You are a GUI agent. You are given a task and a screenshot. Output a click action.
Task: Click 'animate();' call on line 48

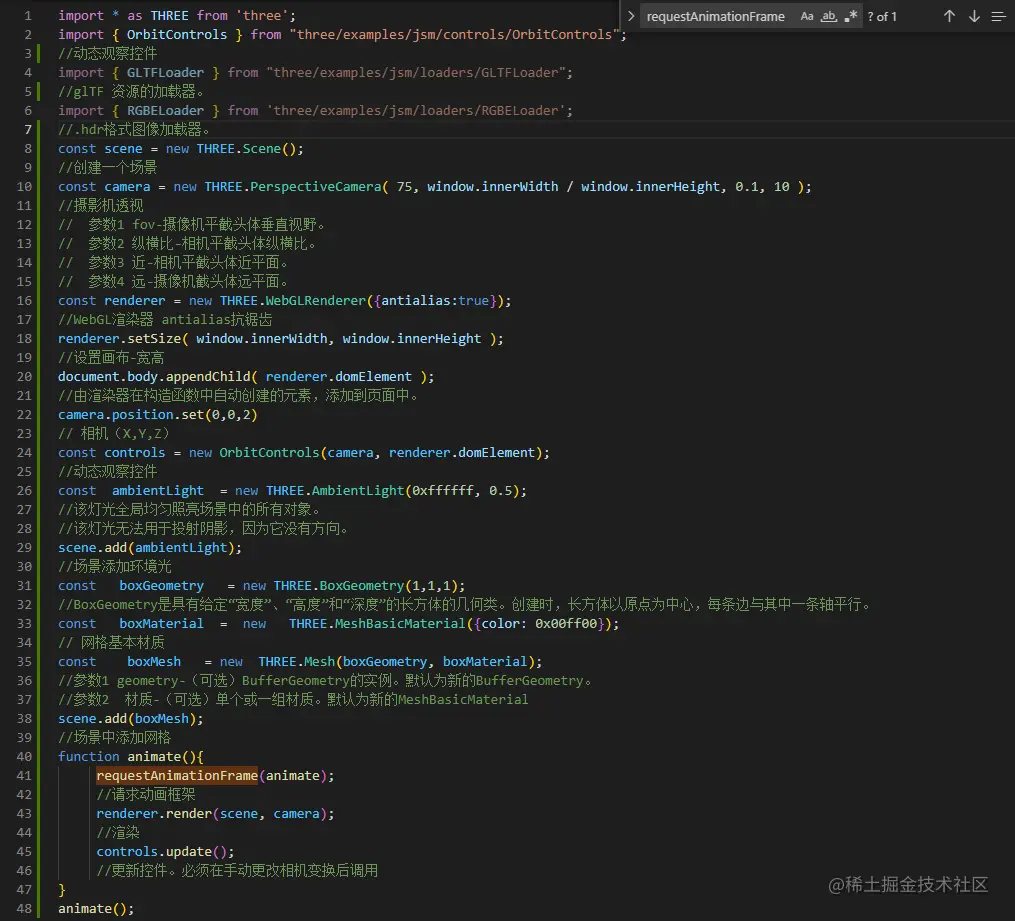pyautogui.click(x=96, y=909)
